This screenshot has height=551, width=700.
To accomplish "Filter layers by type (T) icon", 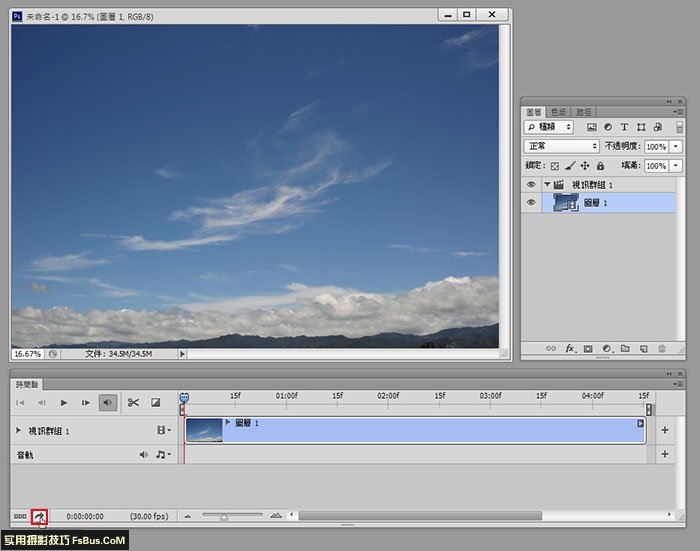I will tap(625, 128).
